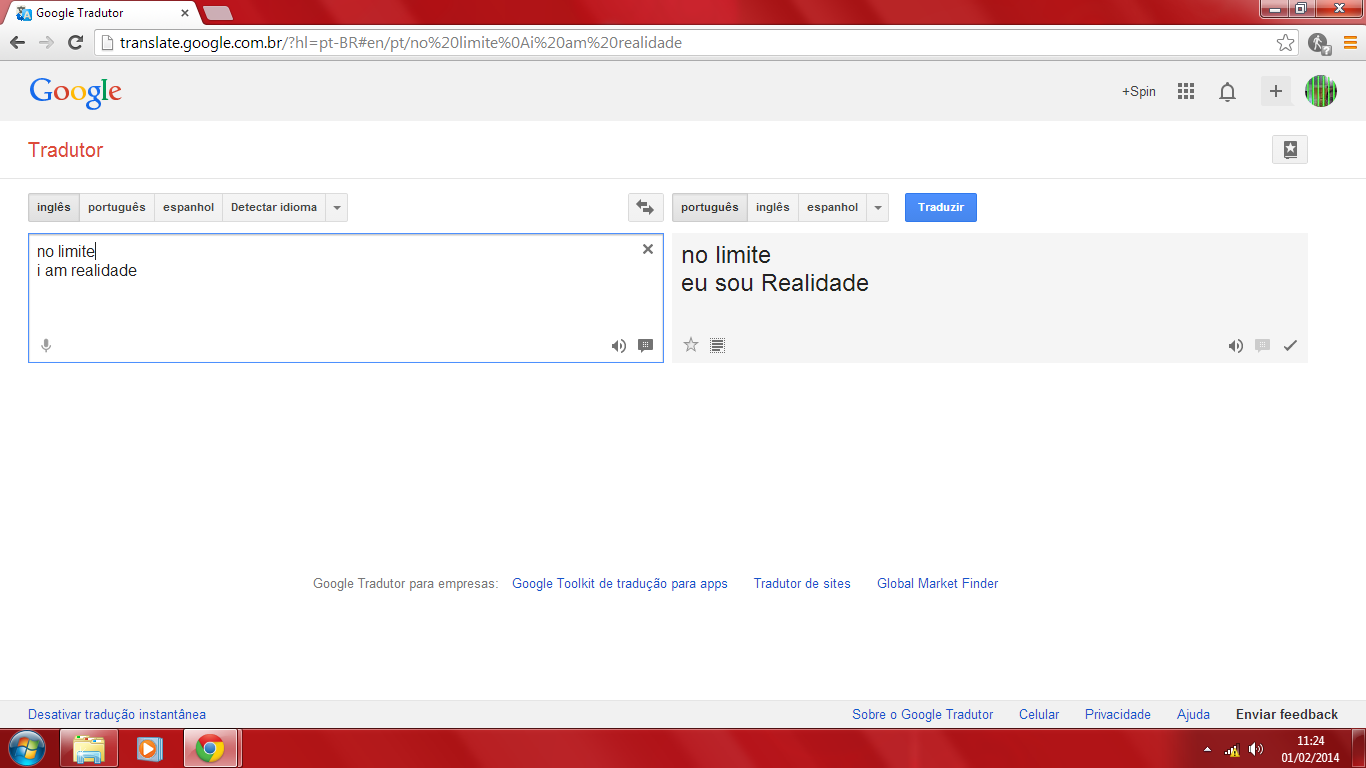Screen dimensions: 1366x768
Task: Open the media player in taskbar
Action: [x=149, y=748]
